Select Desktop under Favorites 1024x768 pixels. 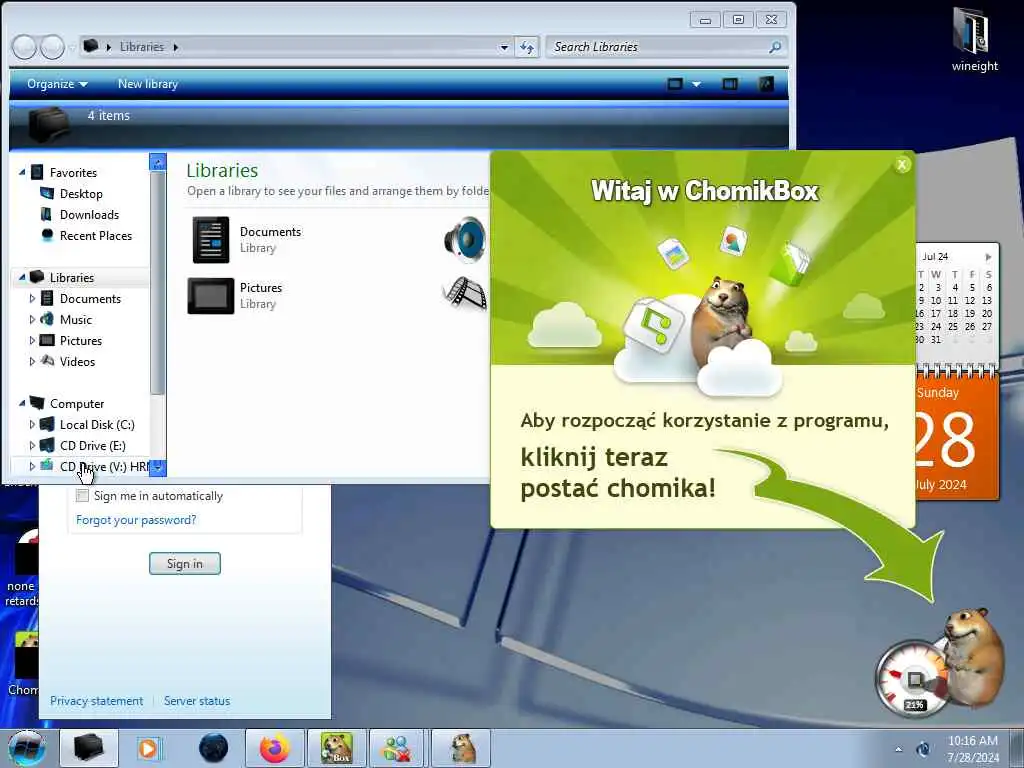(x=81, y=193)
